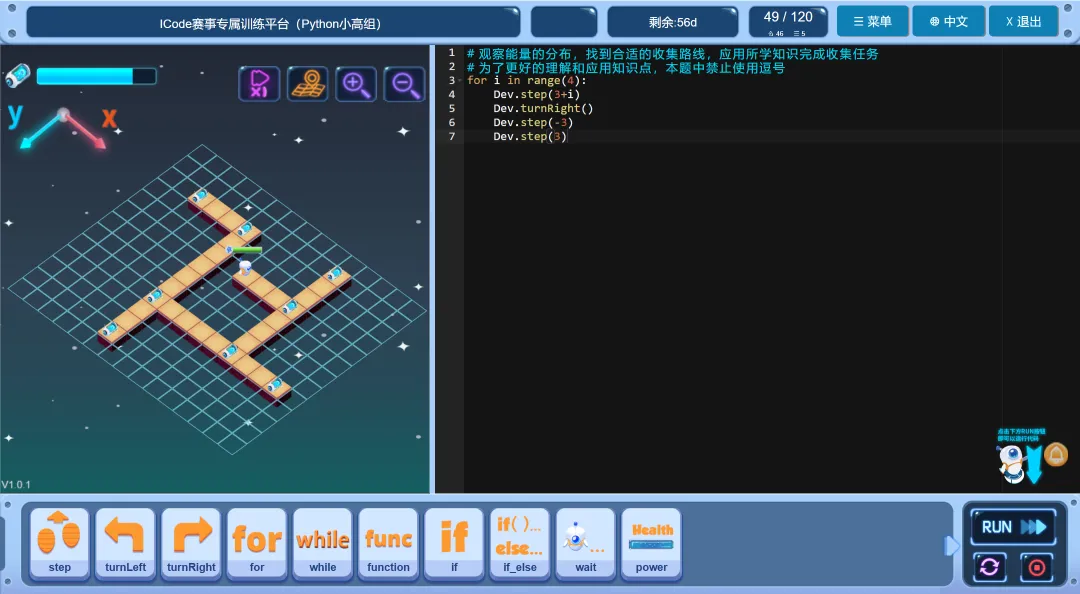The width and height of the screenshot is (1080, 594).
Task: Reset the level with refresh icon
Action: click(989, 567)
